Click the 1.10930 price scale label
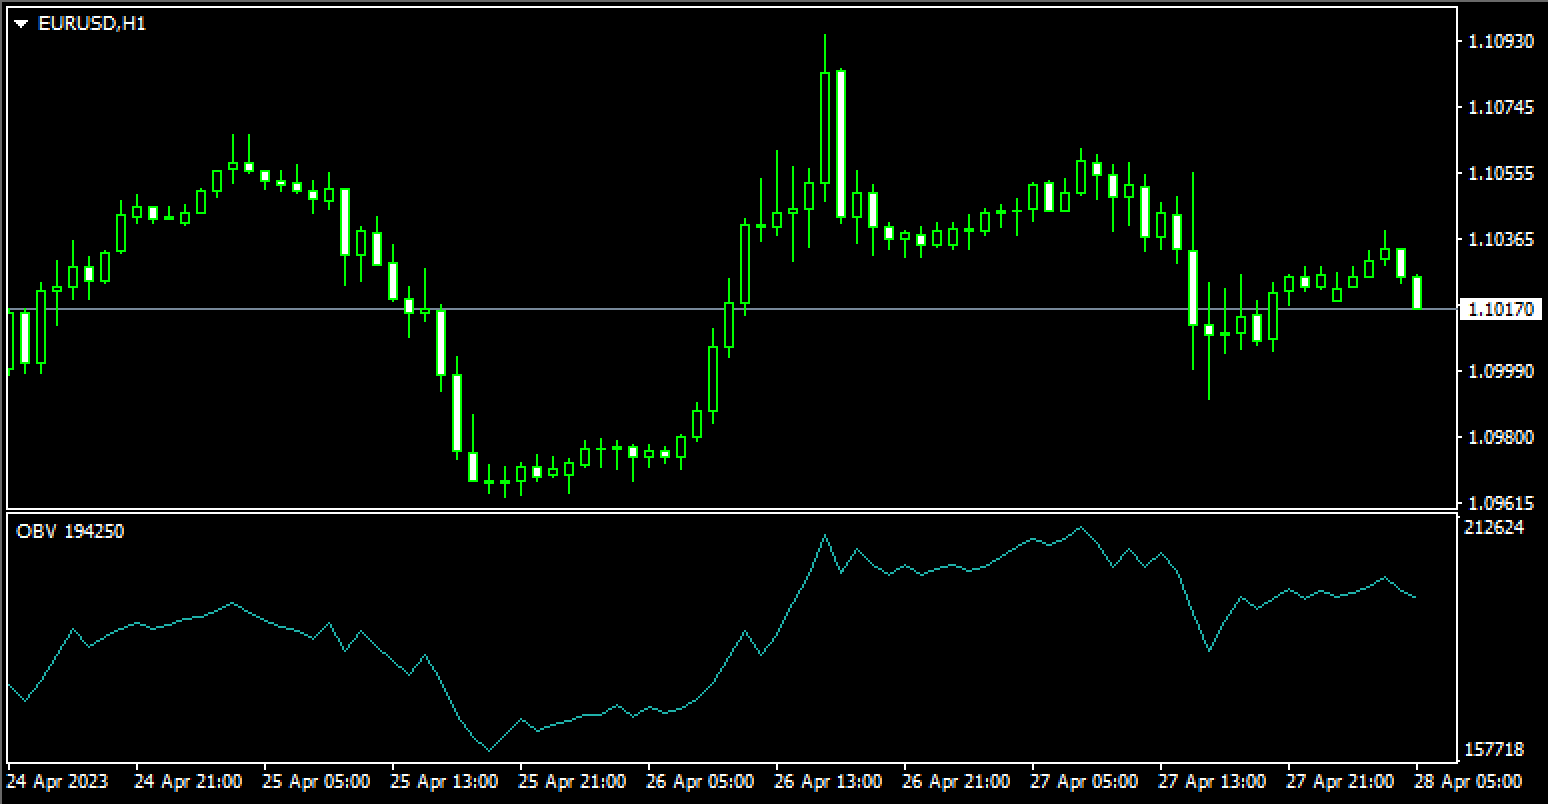Viewport: 1548px width, 804px height. (1499, 42)
